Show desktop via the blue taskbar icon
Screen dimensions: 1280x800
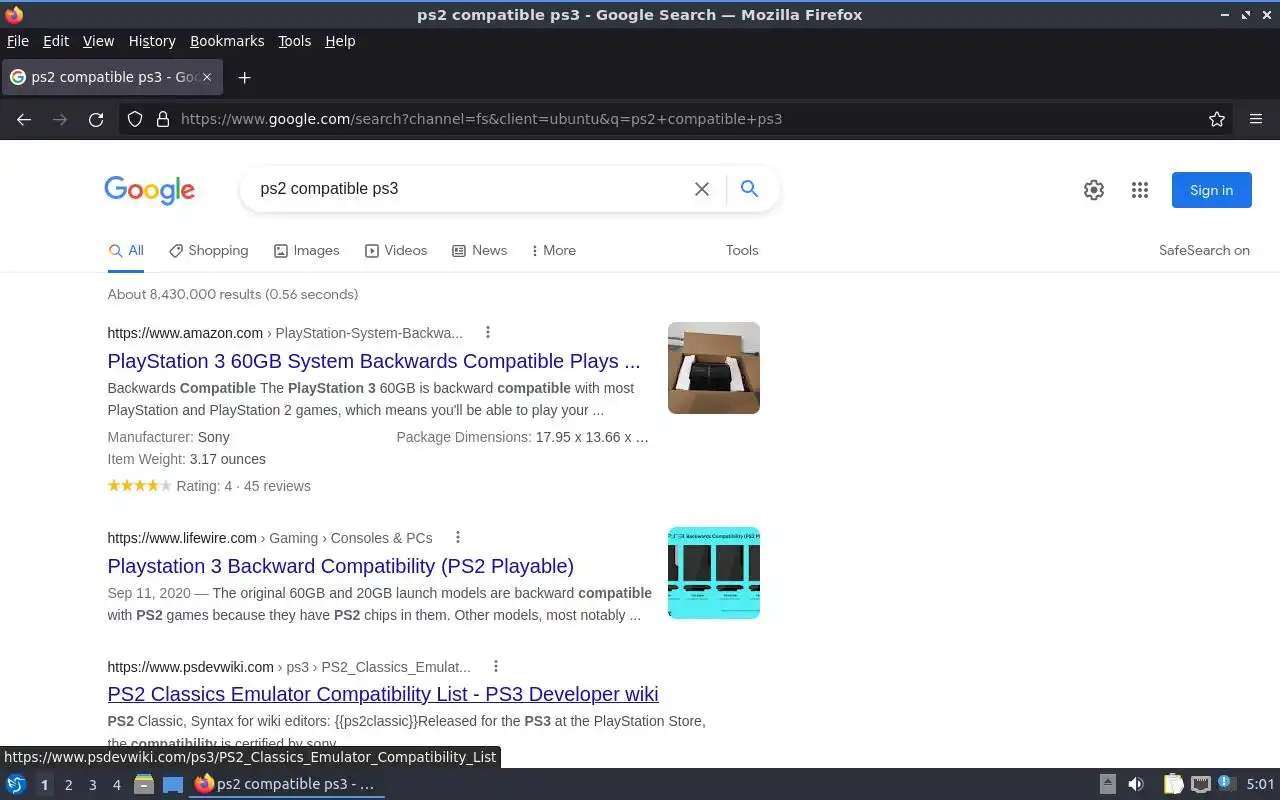[173, 784]
